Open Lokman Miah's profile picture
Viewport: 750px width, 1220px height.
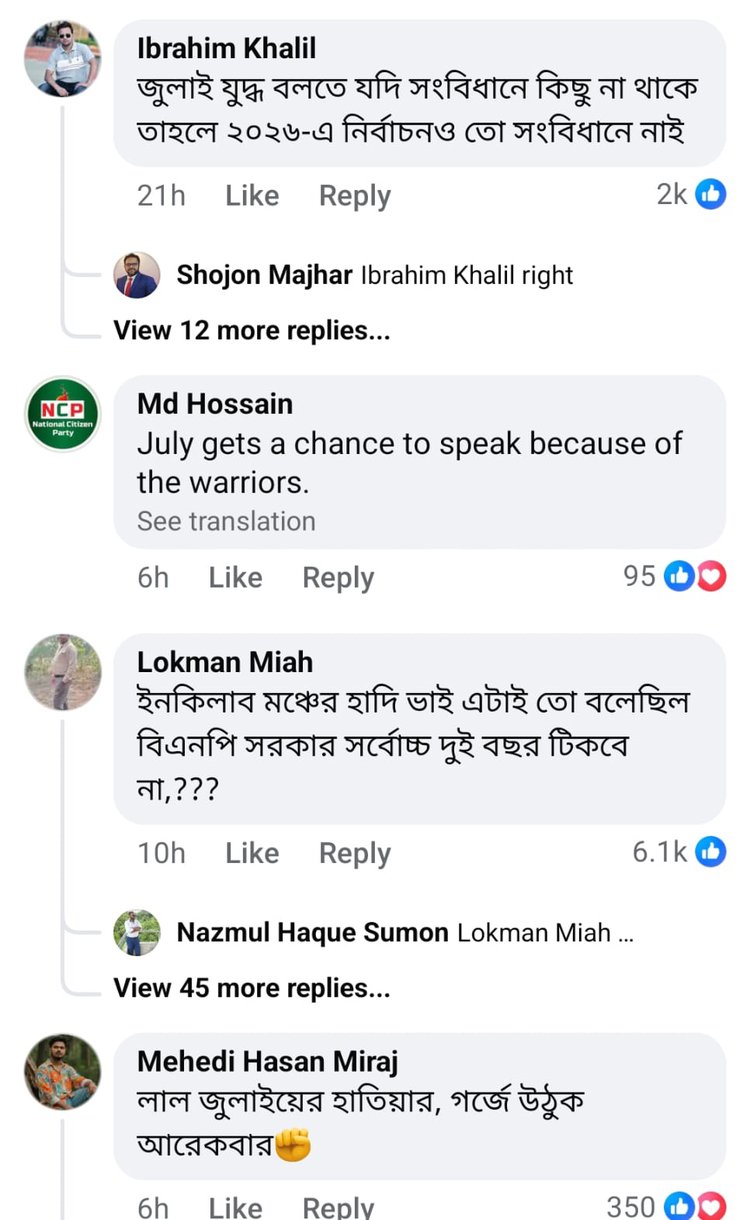[x=62, y=672]
